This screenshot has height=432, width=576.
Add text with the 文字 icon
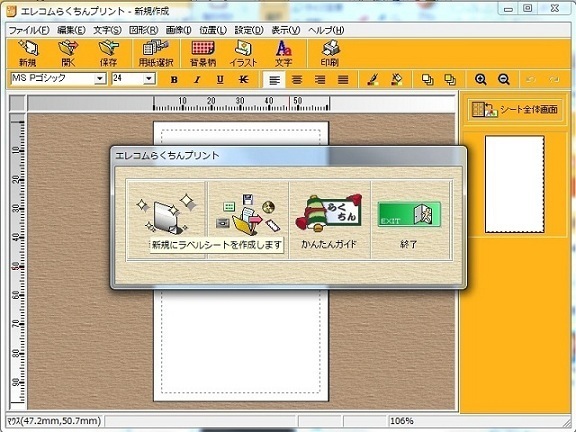pos(284,54)
